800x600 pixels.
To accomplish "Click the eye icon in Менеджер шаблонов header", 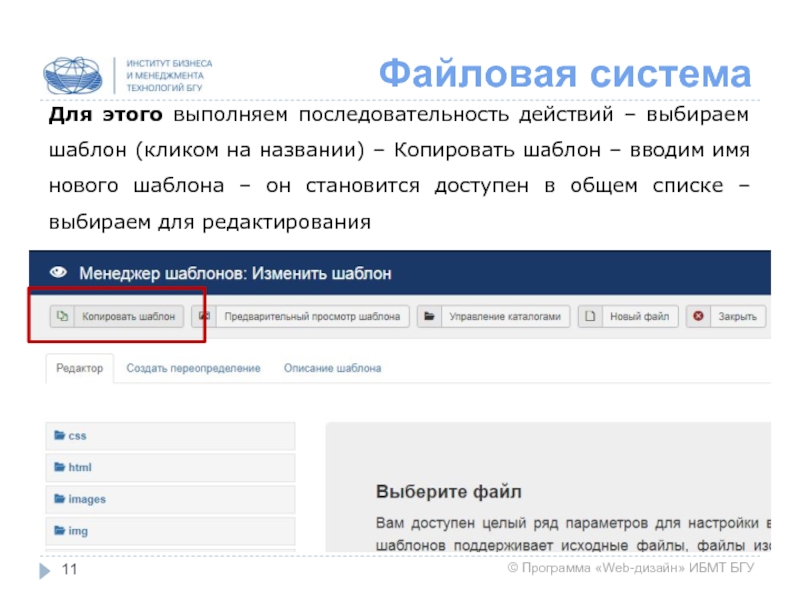I will tap(58, 272).
